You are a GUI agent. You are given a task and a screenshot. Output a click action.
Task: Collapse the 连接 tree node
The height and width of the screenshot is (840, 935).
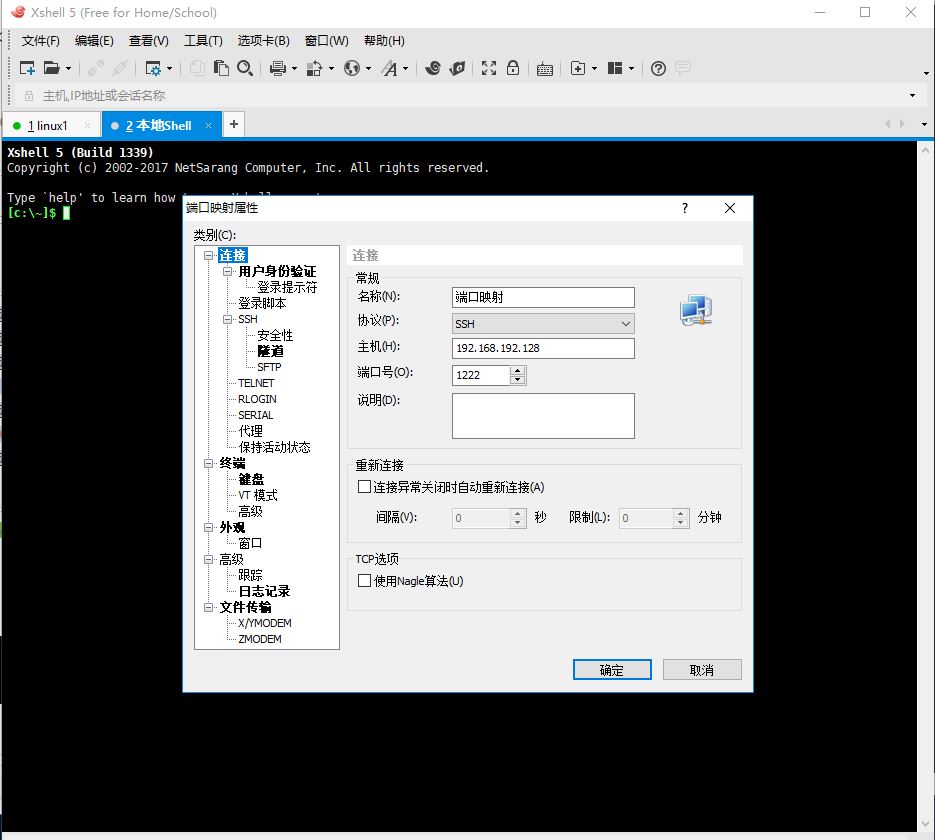pos(208,256)
